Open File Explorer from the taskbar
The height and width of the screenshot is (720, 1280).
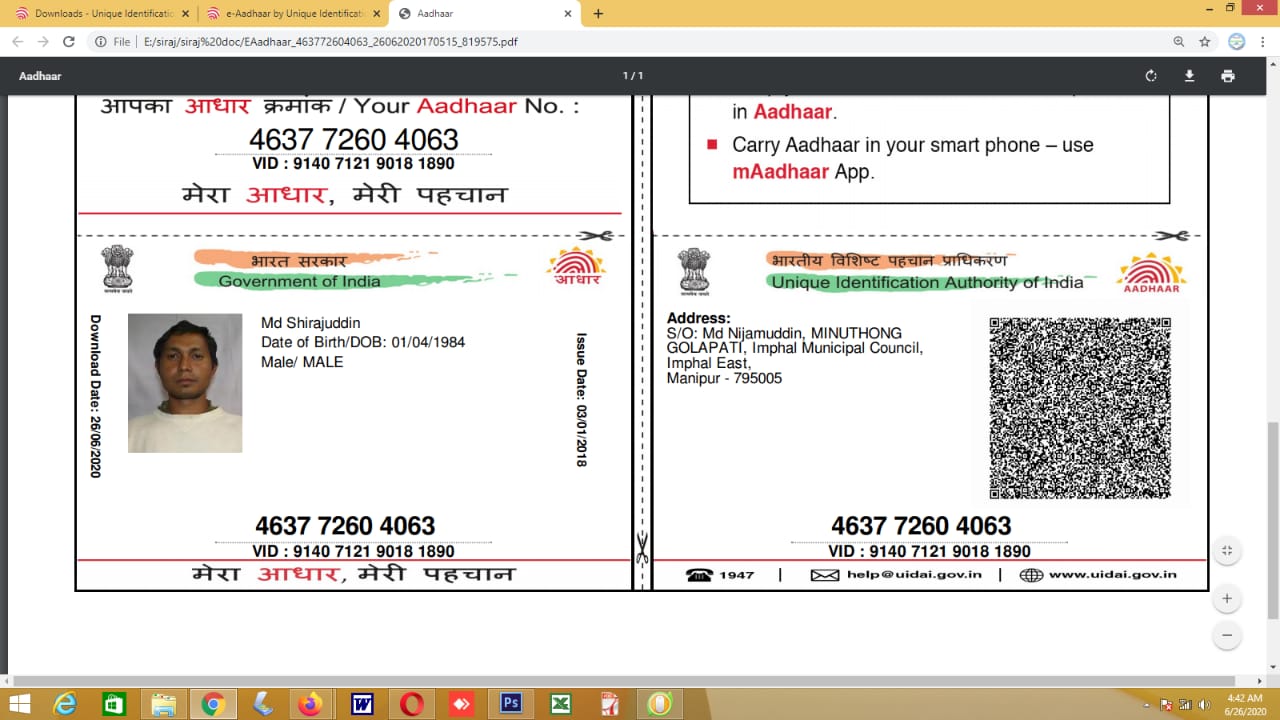[163, 704]
